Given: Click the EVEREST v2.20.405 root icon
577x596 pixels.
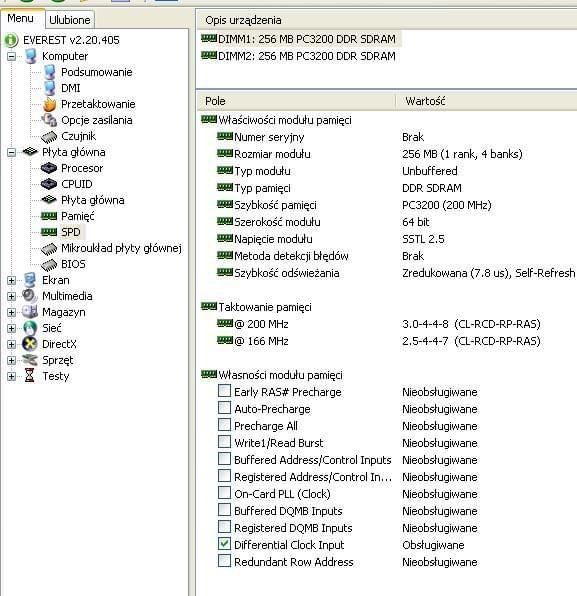Looking at the screenshot, I should coord(11,40).
